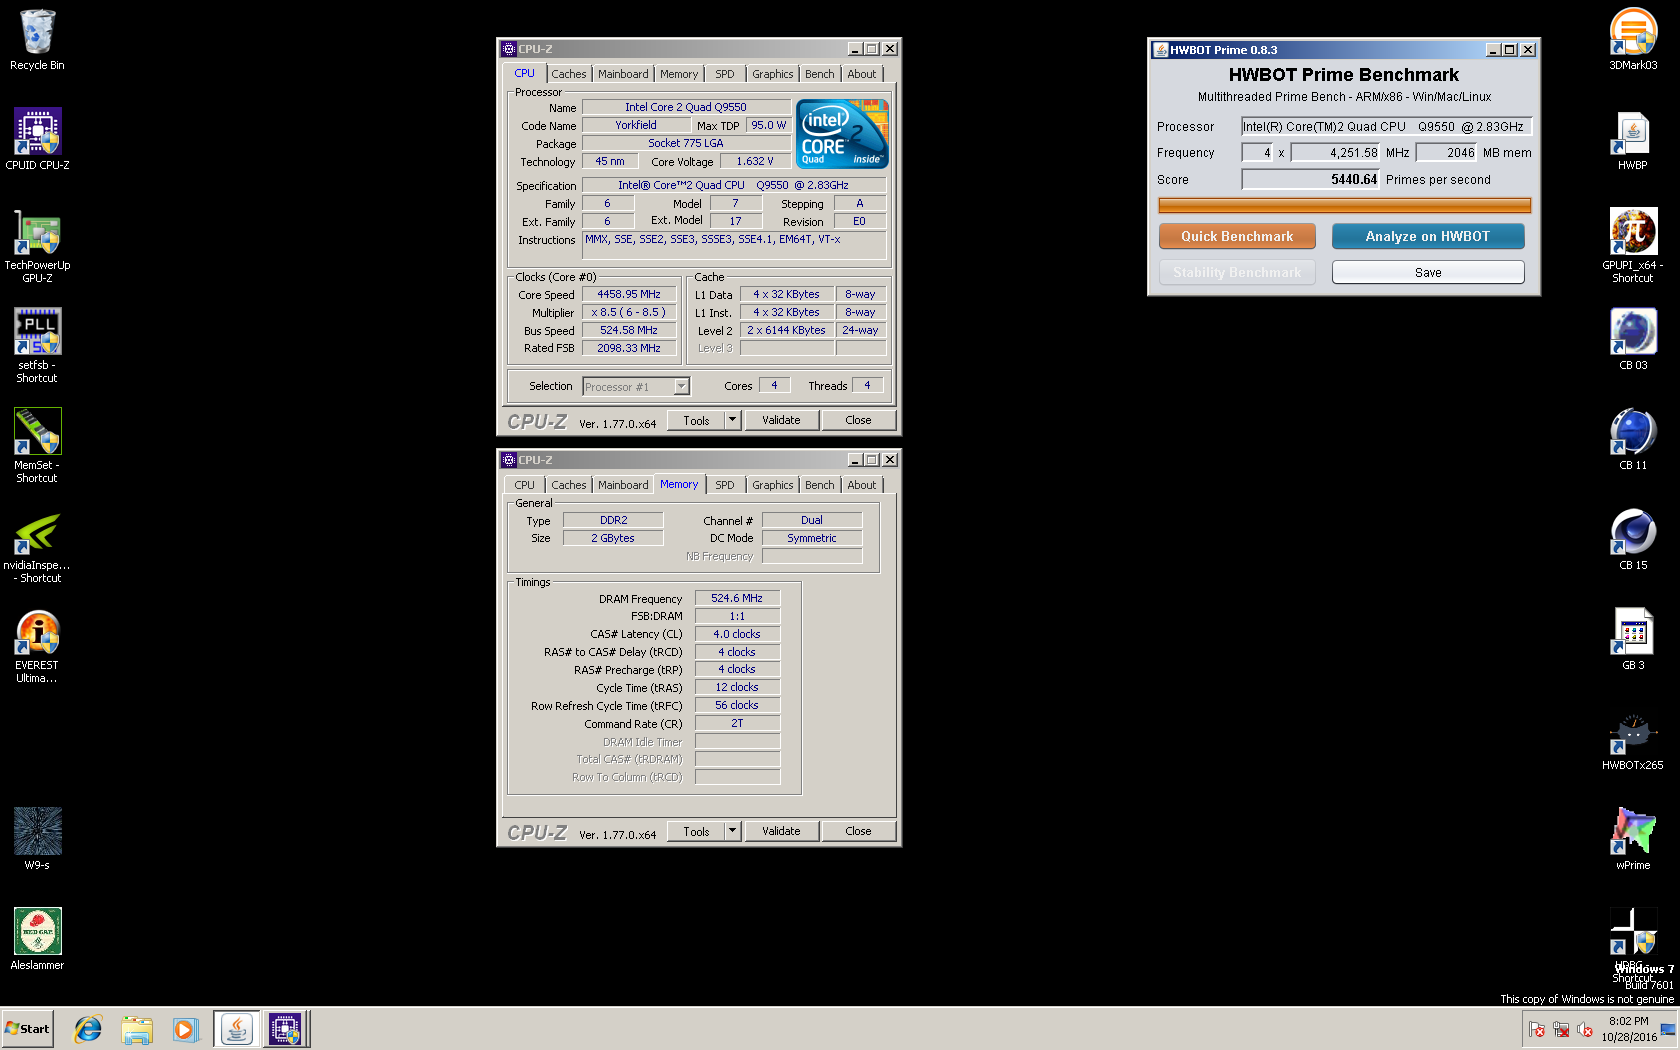Open Mainboard tab in upper CPU-Z
Viewport: 1680px width, 1050px height.
(x=623, y=74)
